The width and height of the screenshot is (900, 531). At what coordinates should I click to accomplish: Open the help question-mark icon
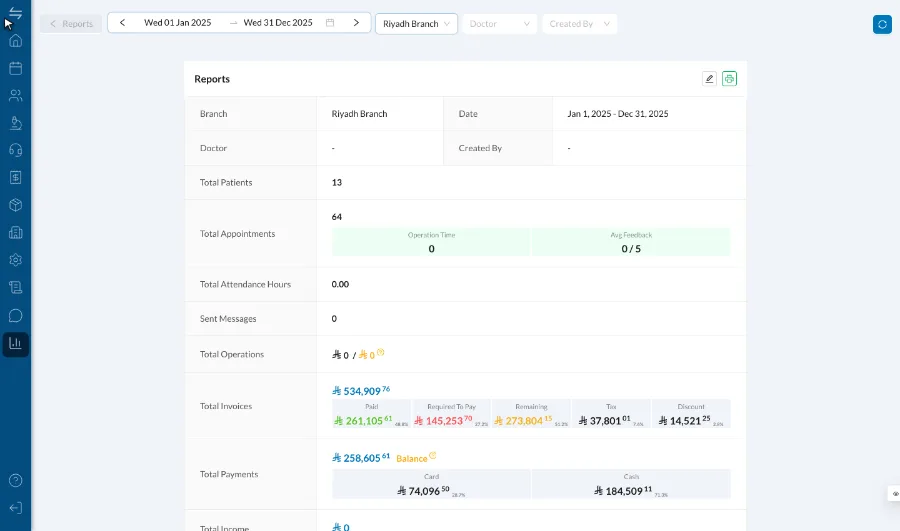click(x=15, y=480)
